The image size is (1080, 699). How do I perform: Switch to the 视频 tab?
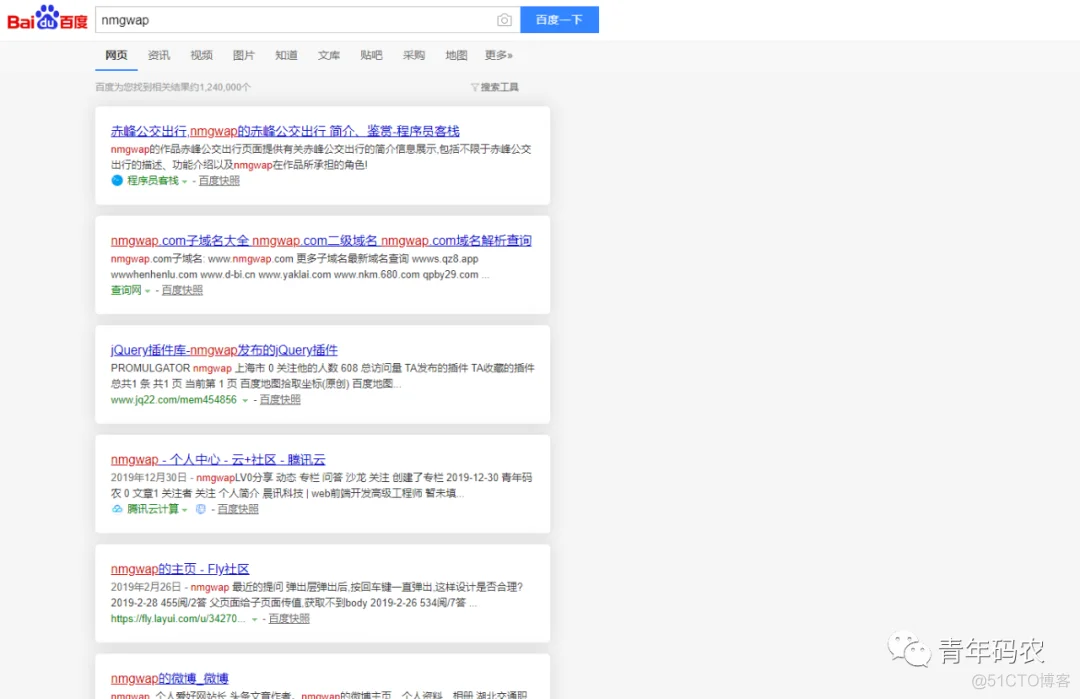click(x=202, y=55)
